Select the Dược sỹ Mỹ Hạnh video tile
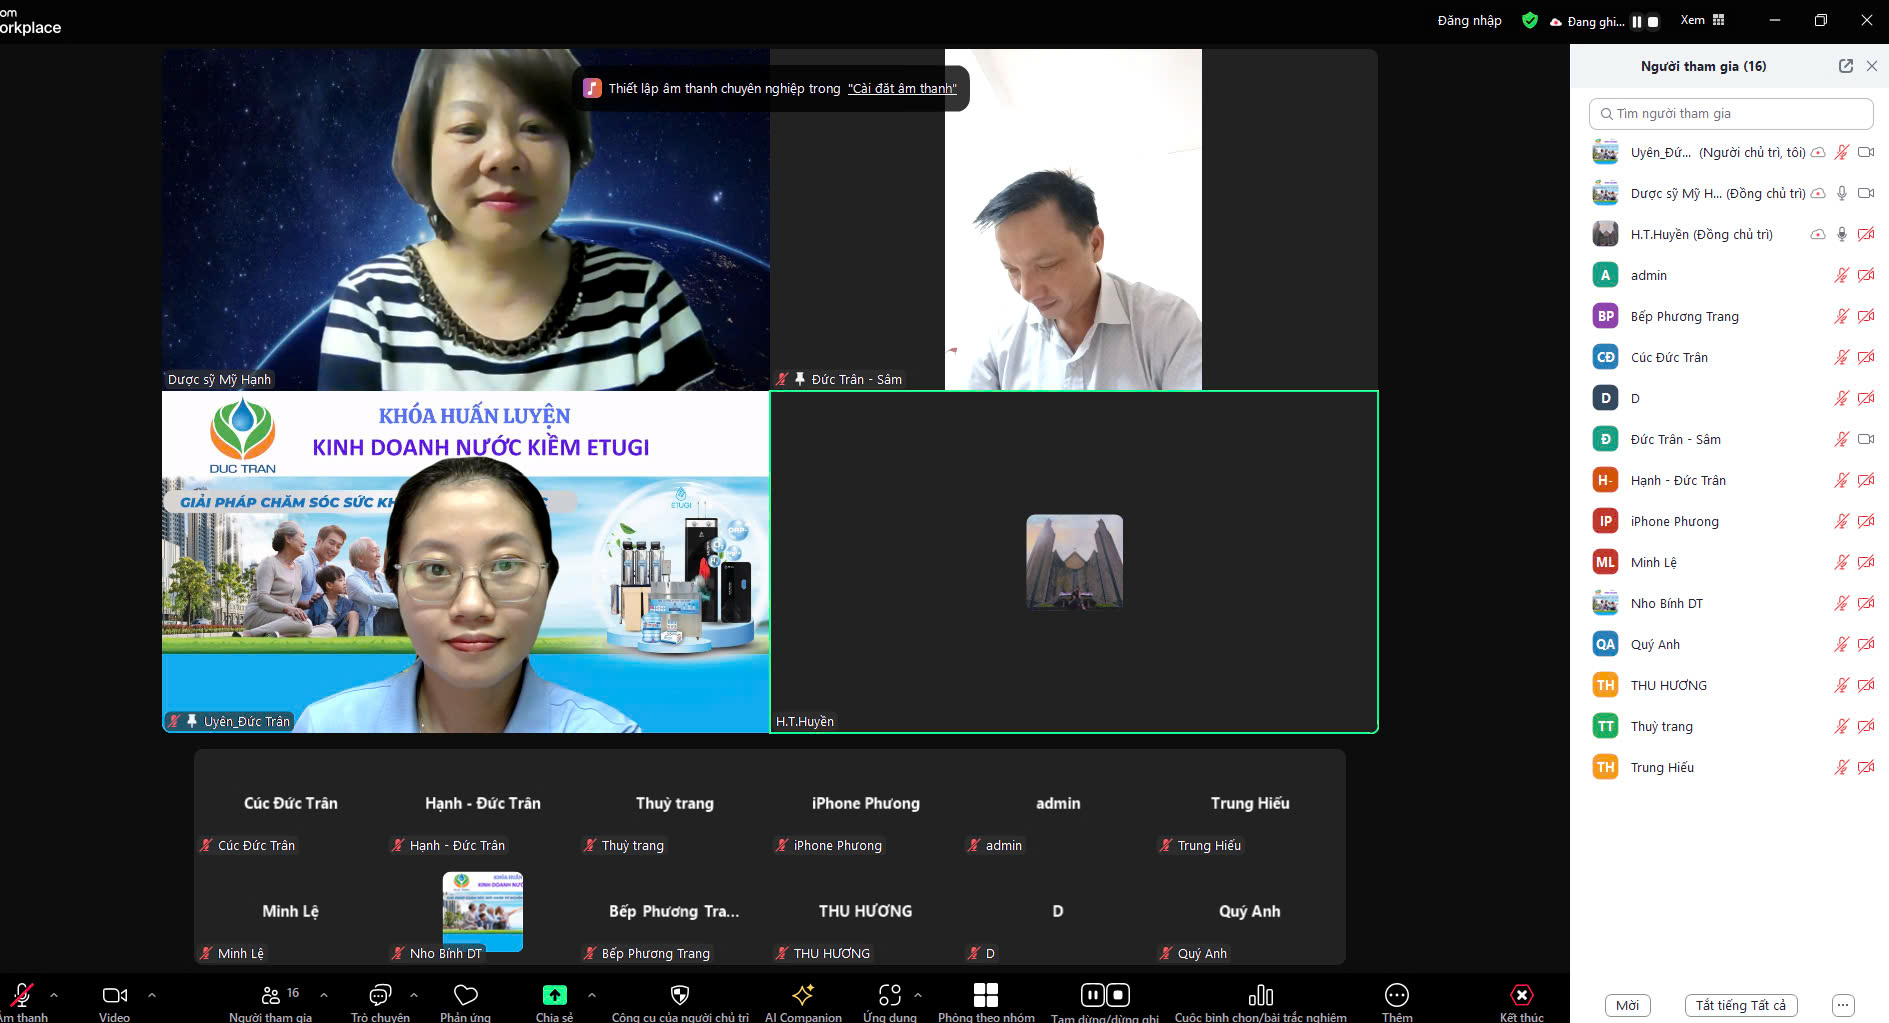This screenshot has width=1889, height=1023. click(x=466, y=219)
